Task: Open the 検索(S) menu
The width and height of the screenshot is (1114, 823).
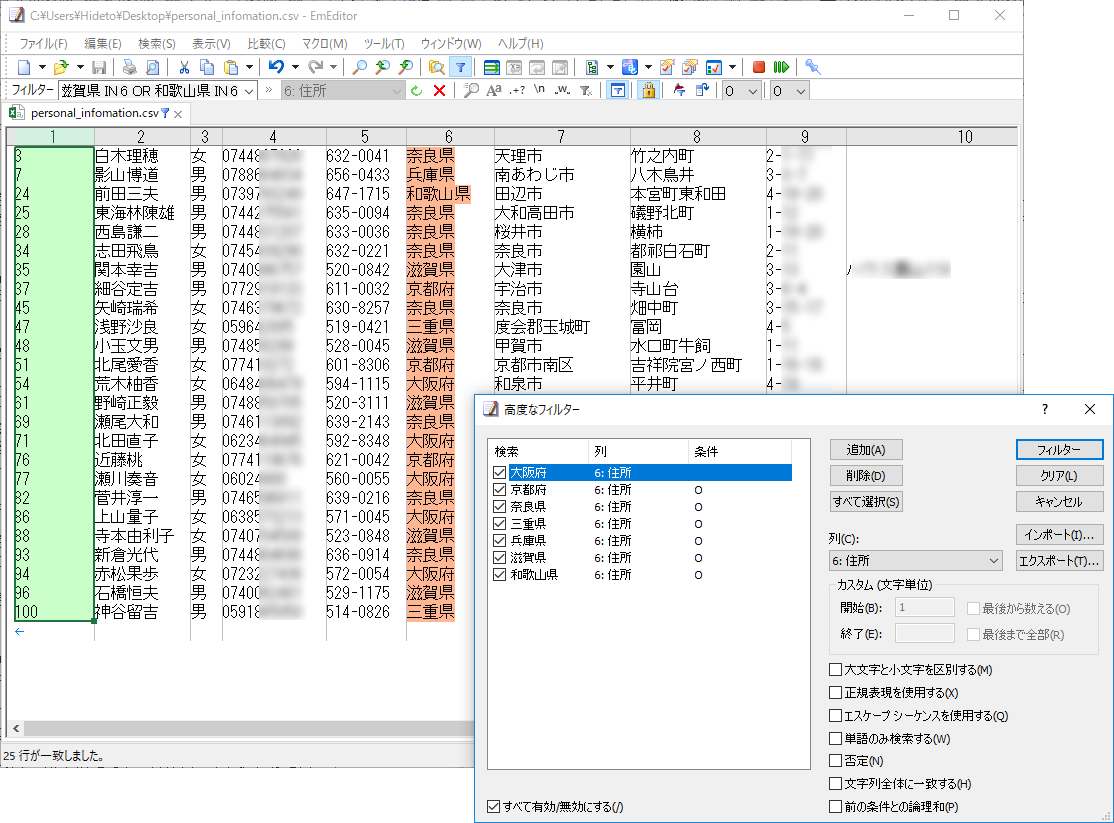Action: coord(156,43)
